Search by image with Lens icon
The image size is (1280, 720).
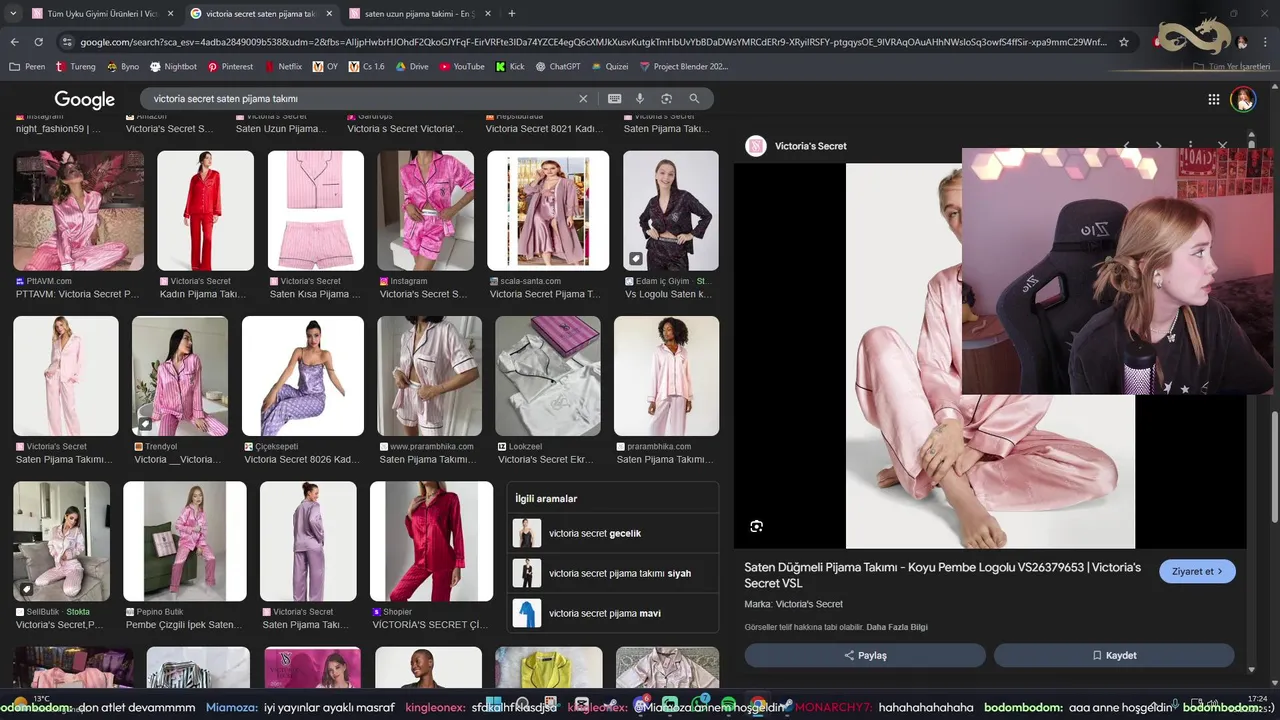coord(666,99)
